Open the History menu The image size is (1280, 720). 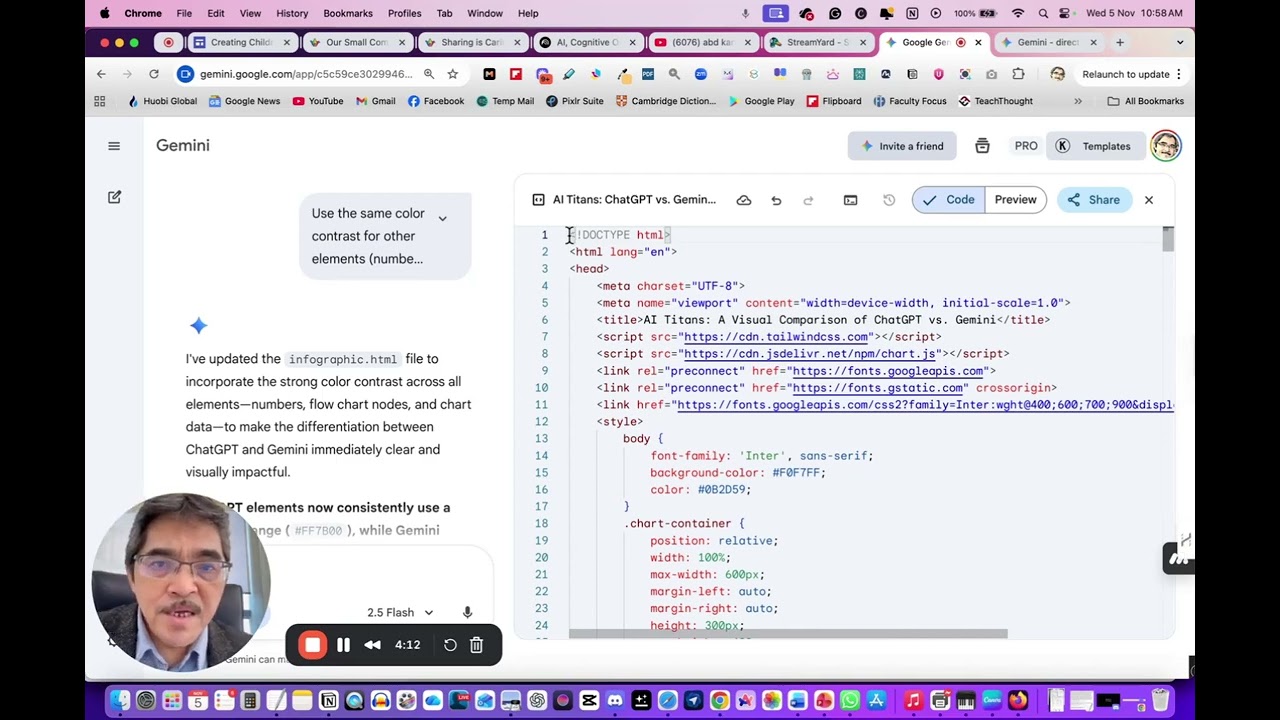tap(292, 13)
